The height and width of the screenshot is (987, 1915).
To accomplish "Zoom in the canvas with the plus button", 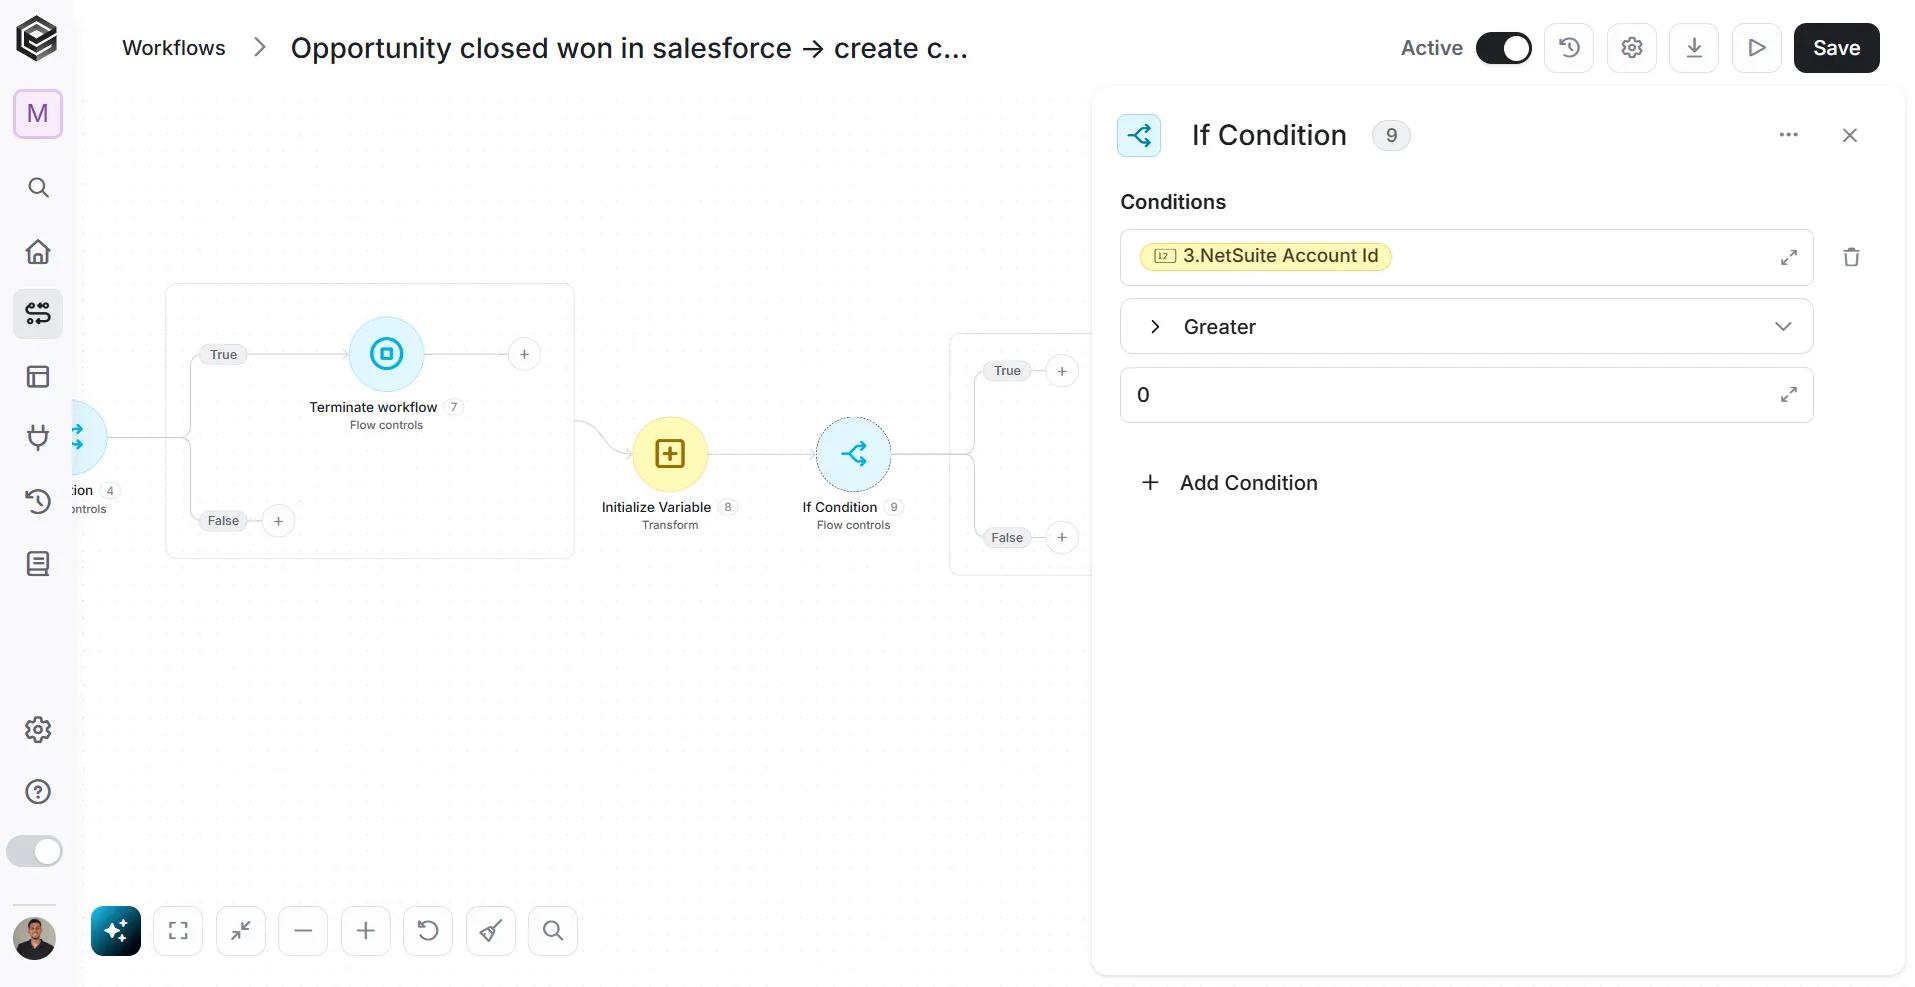I will 366,931.
